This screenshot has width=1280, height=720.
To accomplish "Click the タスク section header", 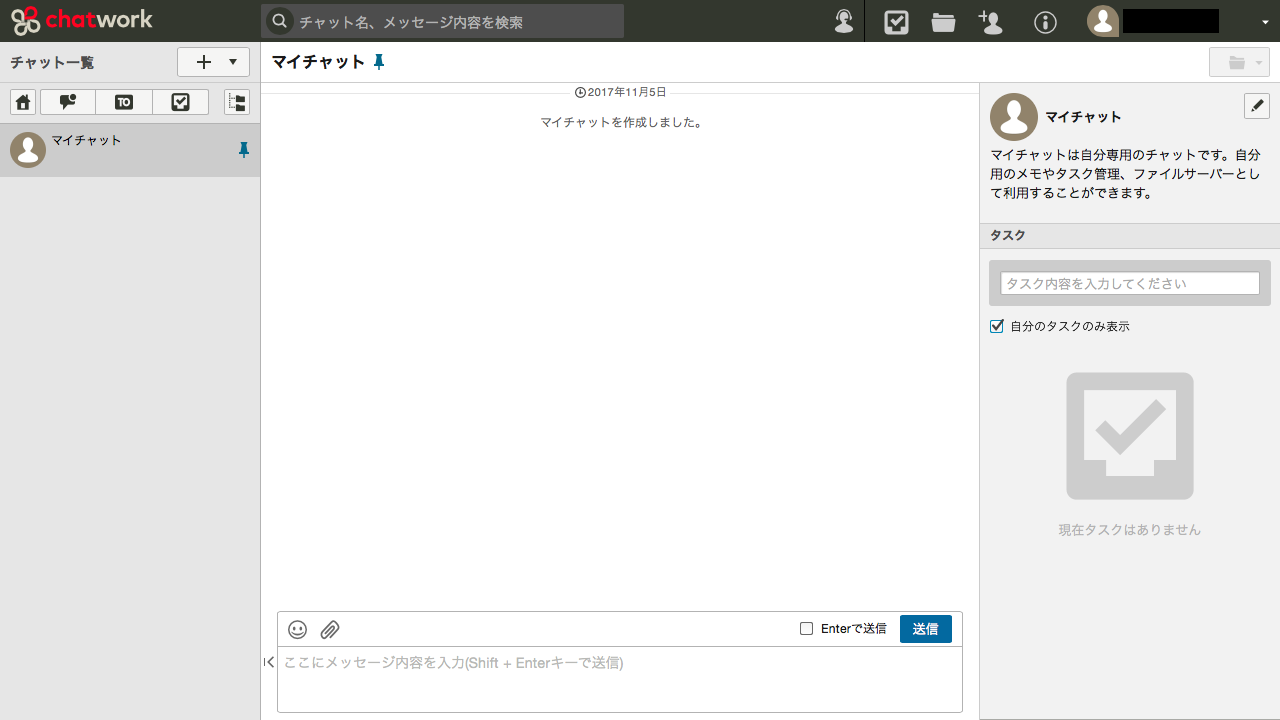I will click(x=1130, y=236).
